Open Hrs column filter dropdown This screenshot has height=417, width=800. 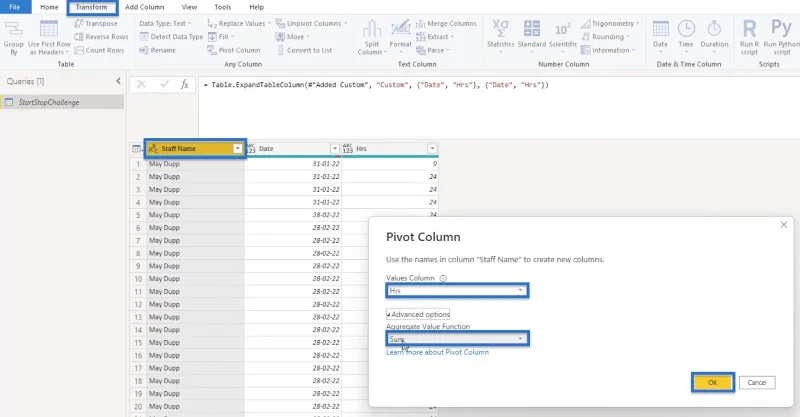point(432,149)
